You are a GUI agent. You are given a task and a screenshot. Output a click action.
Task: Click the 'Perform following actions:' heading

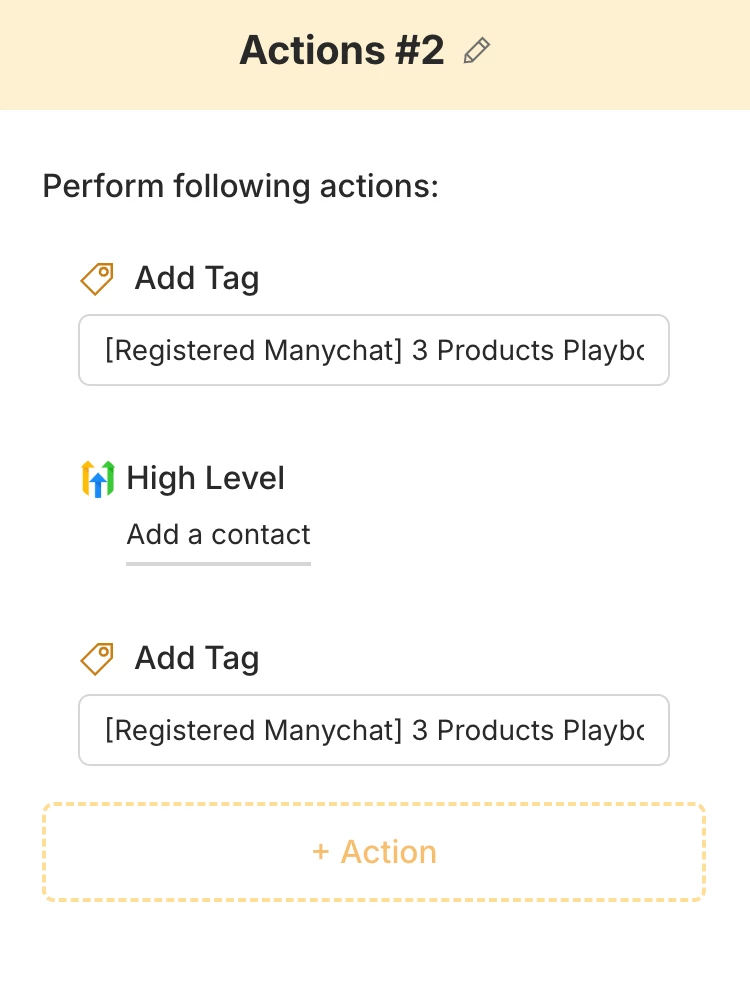(x=241, y=187)
